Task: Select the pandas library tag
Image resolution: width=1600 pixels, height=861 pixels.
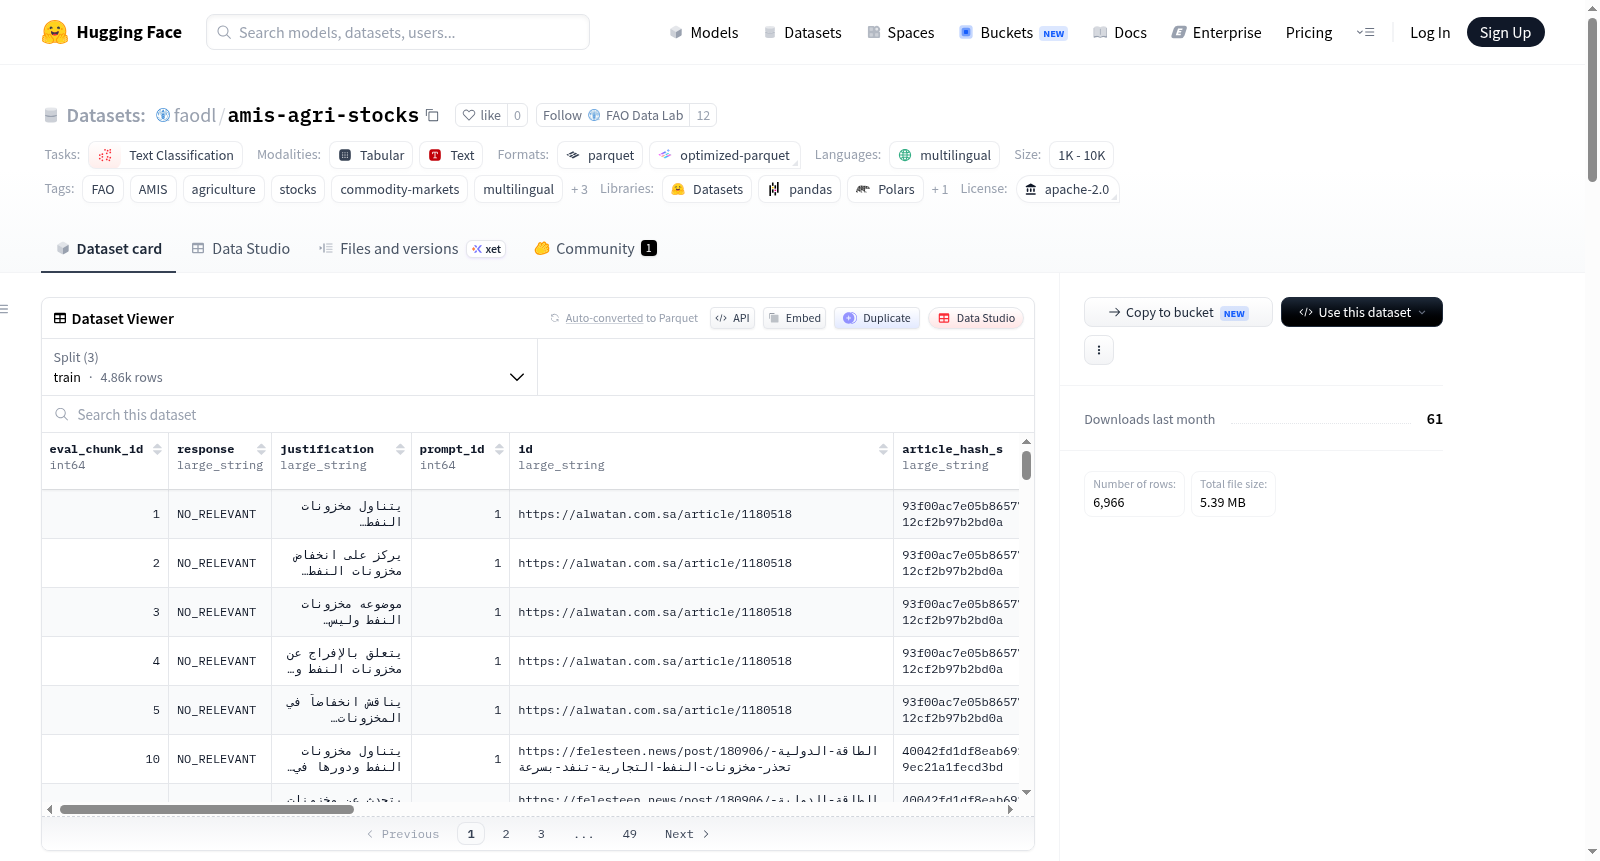Action: pos(800,189)
